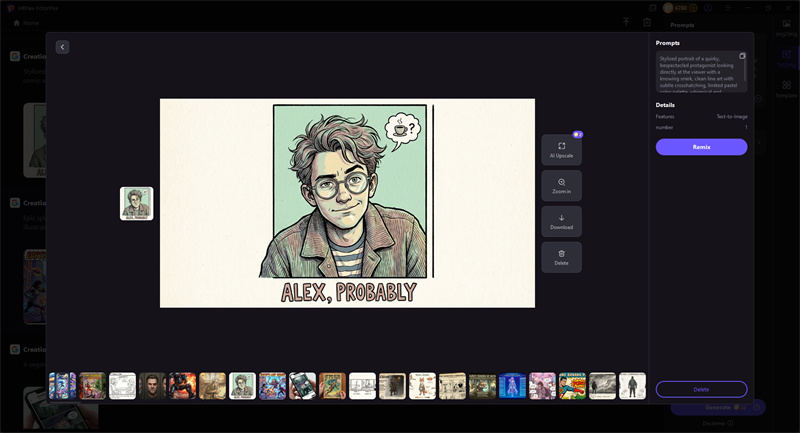Open the vintage newspaper comic strip thumbnail

tap(453, 386)
